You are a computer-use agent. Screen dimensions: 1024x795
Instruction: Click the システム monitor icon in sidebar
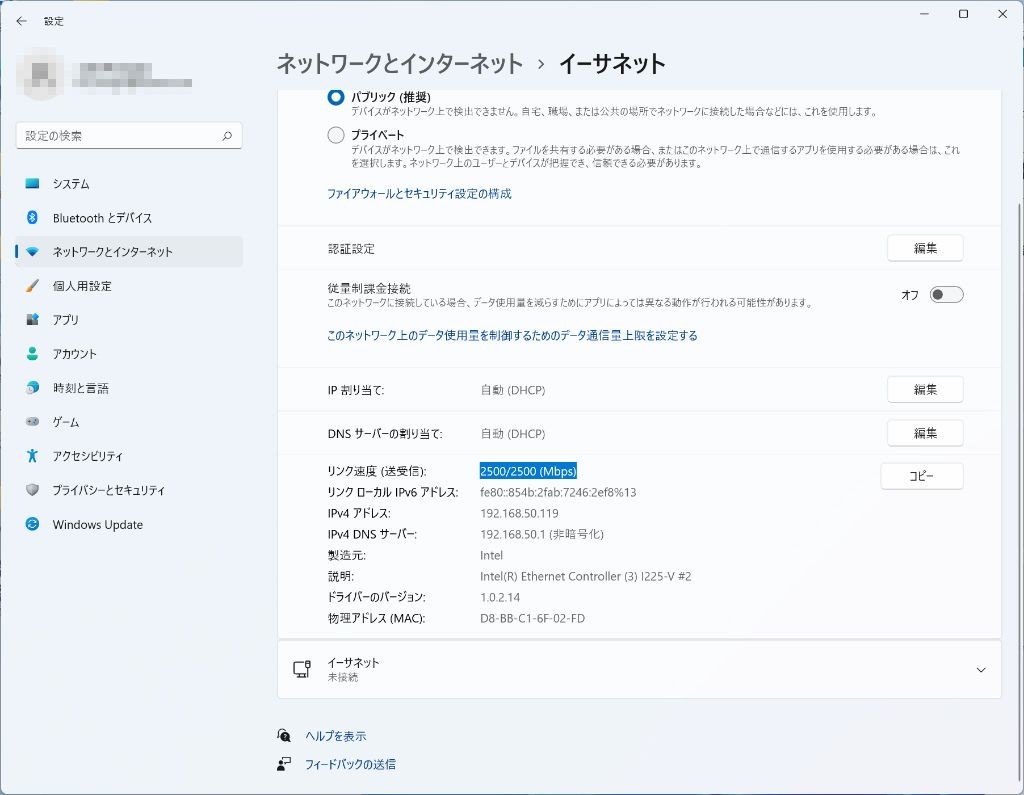pyautogui.click(x=32, y=184)
